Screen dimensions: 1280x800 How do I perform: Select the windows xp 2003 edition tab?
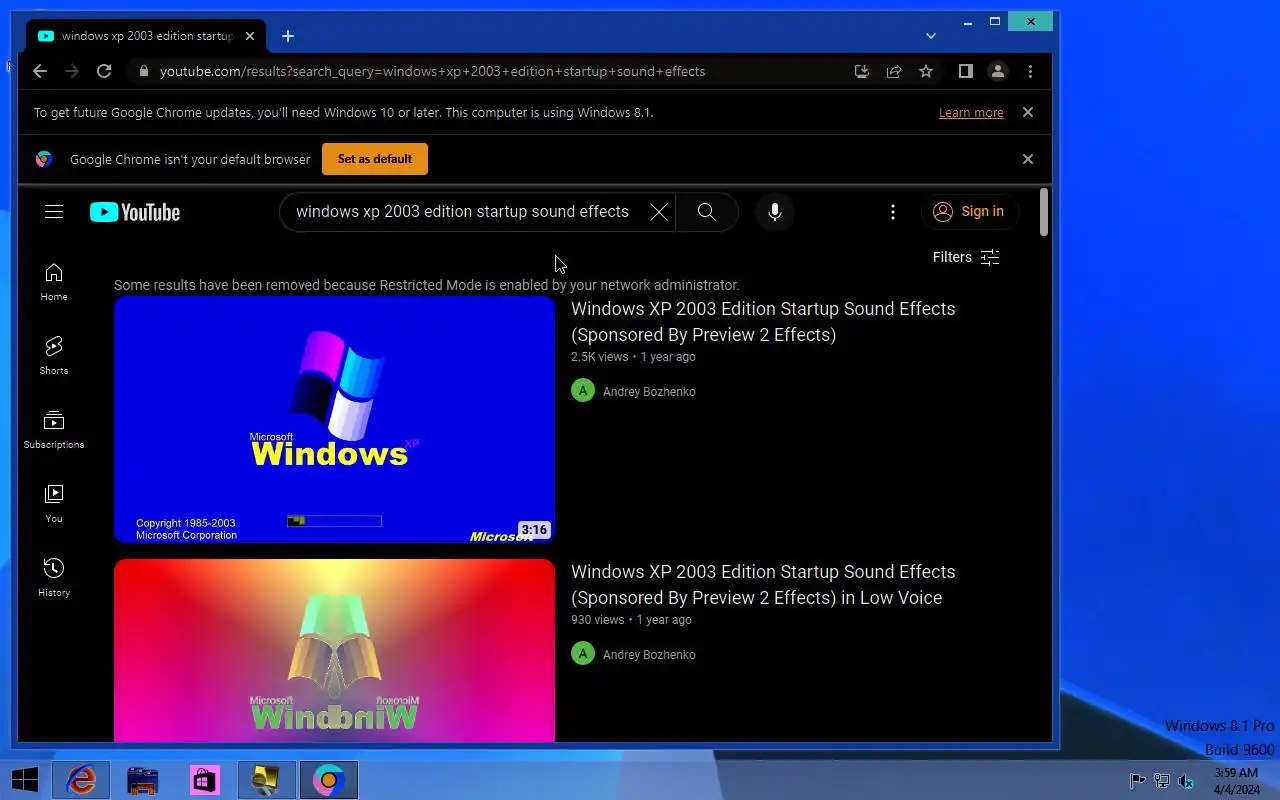pyautogui.click(x=147, y=36)
